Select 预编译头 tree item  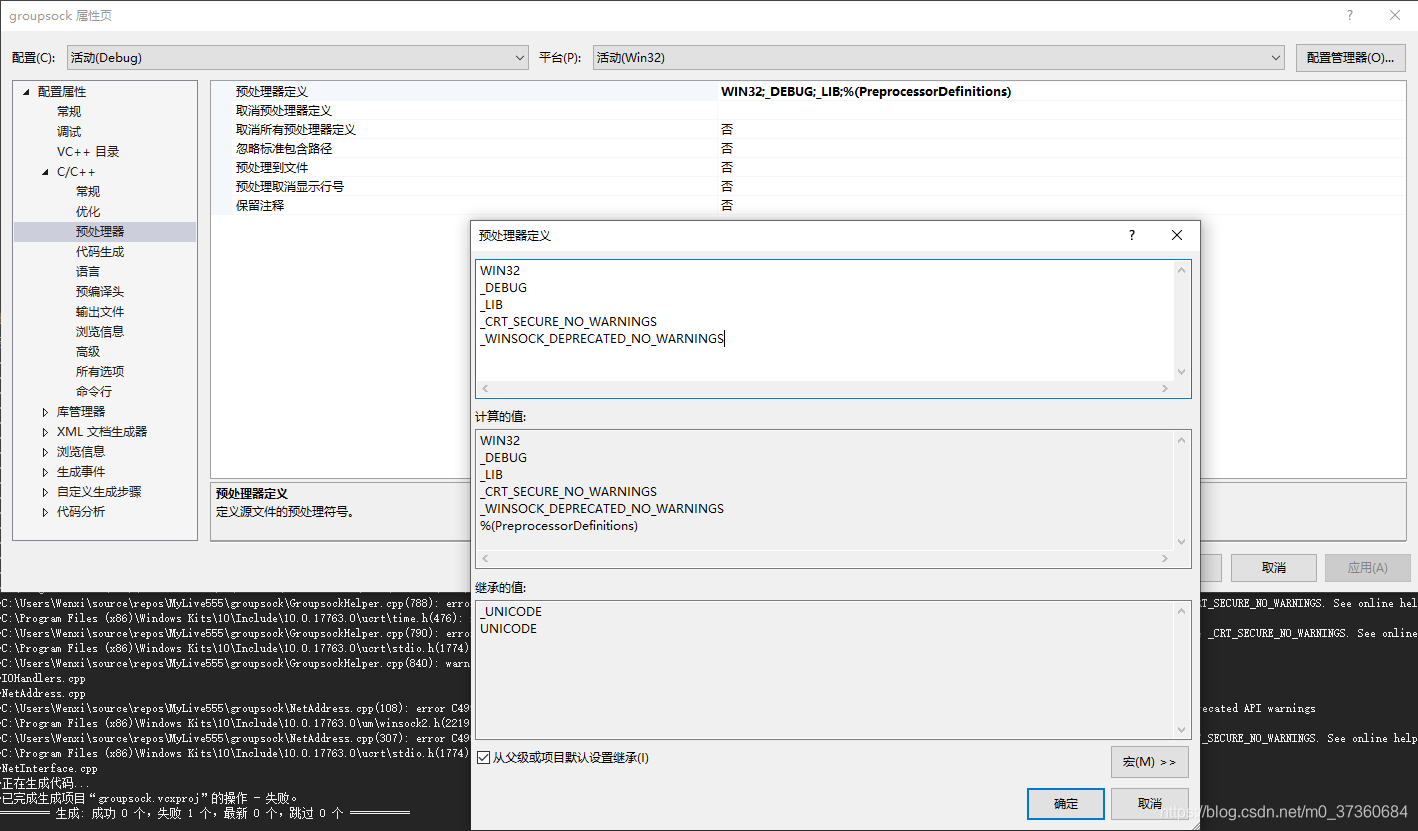[x=100, y=292]
